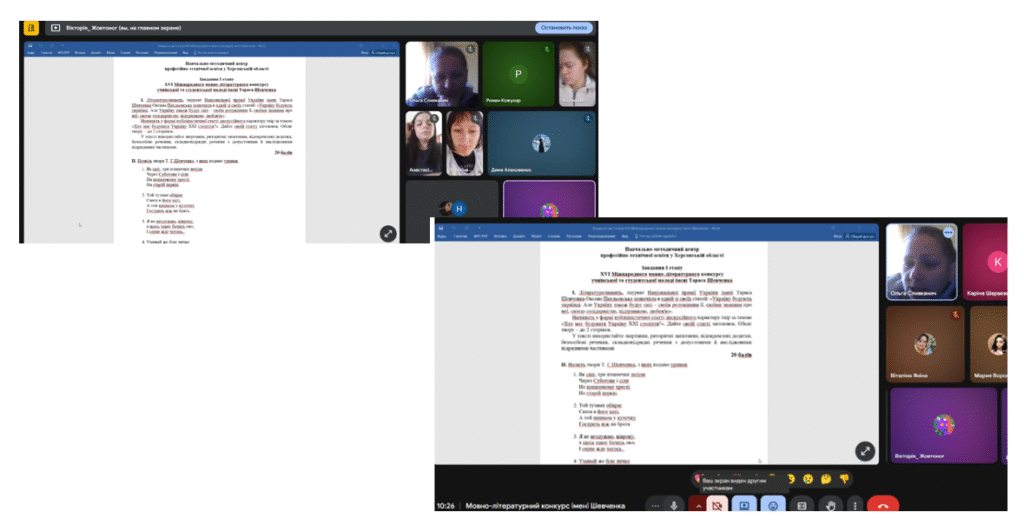Toggle the crossed-out camera button

[717, 505]
